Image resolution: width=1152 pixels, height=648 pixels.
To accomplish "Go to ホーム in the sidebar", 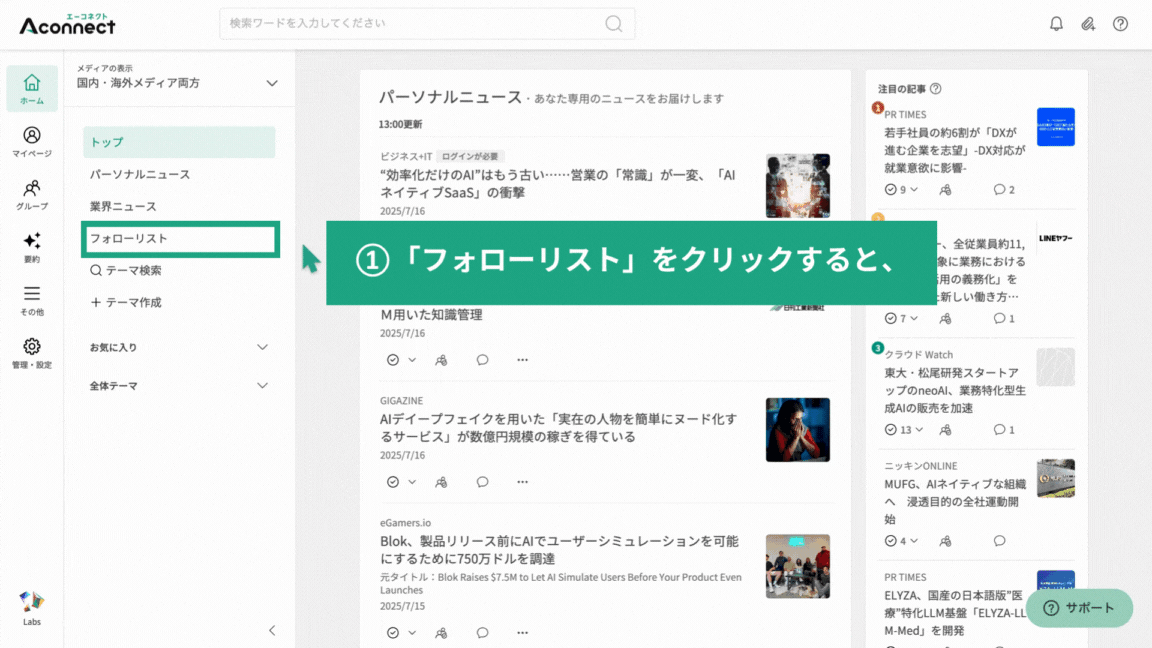I will 32,88.
